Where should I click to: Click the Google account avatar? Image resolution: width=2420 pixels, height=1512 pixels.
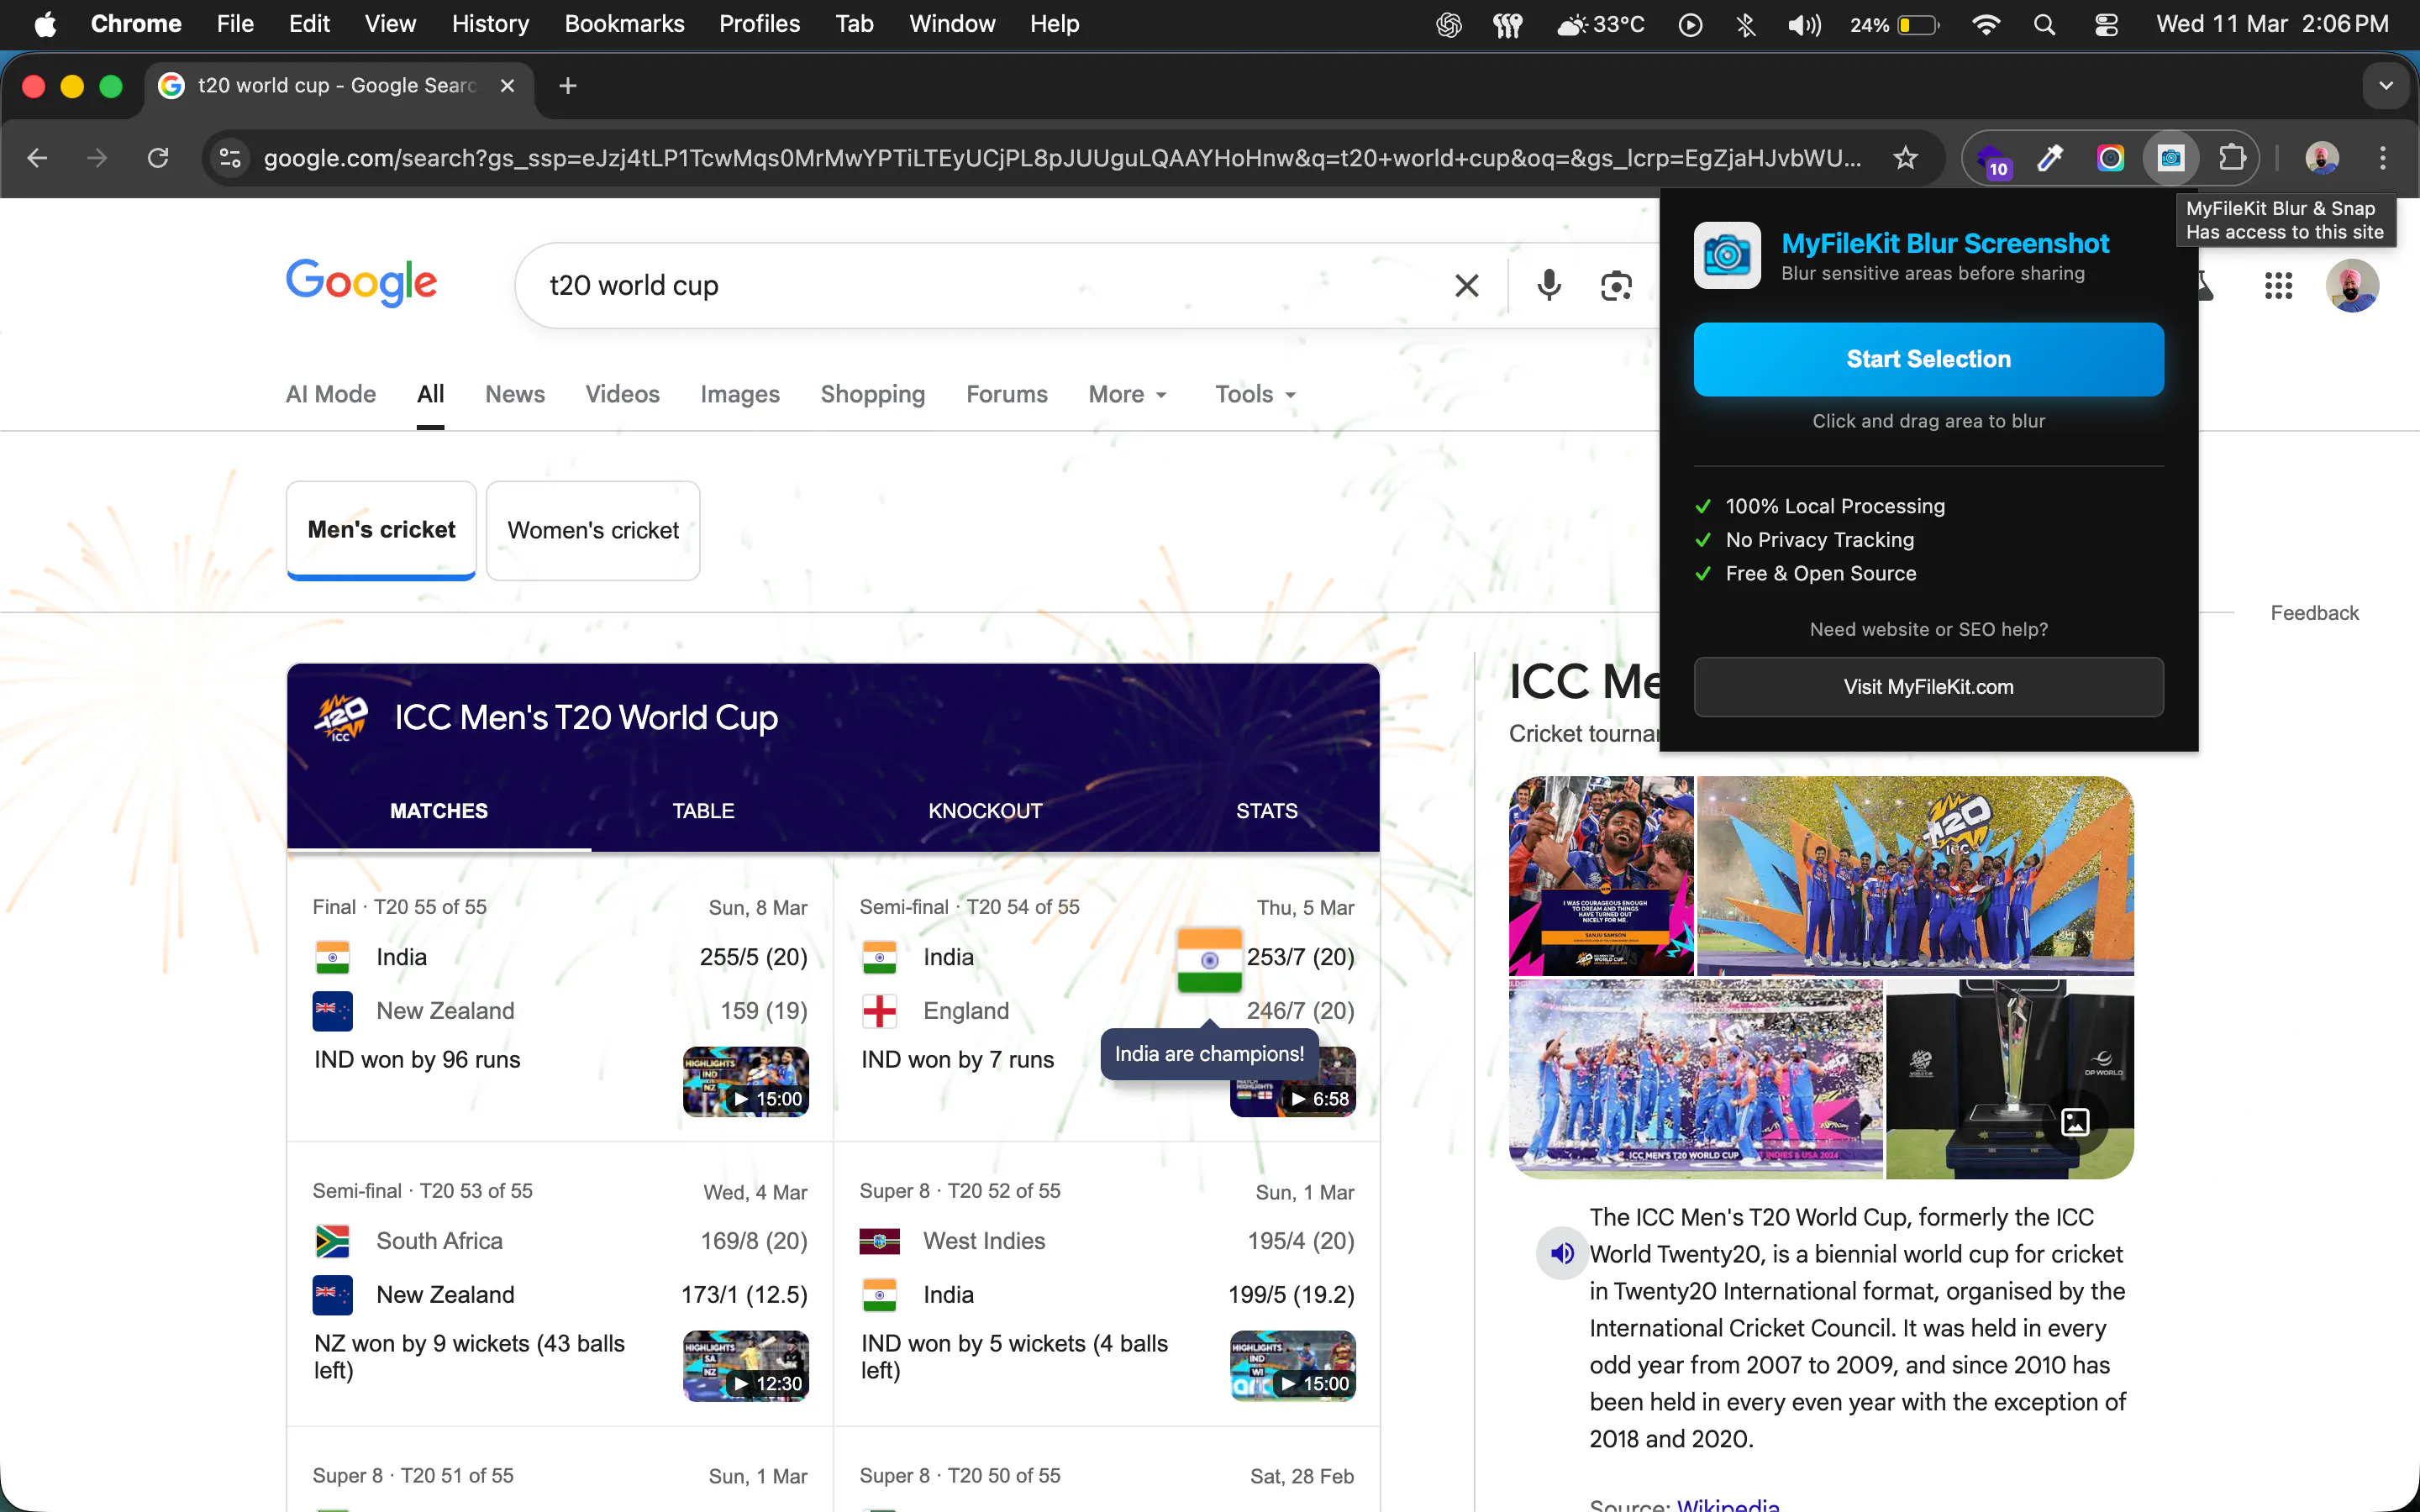[x=2352, y=286]
